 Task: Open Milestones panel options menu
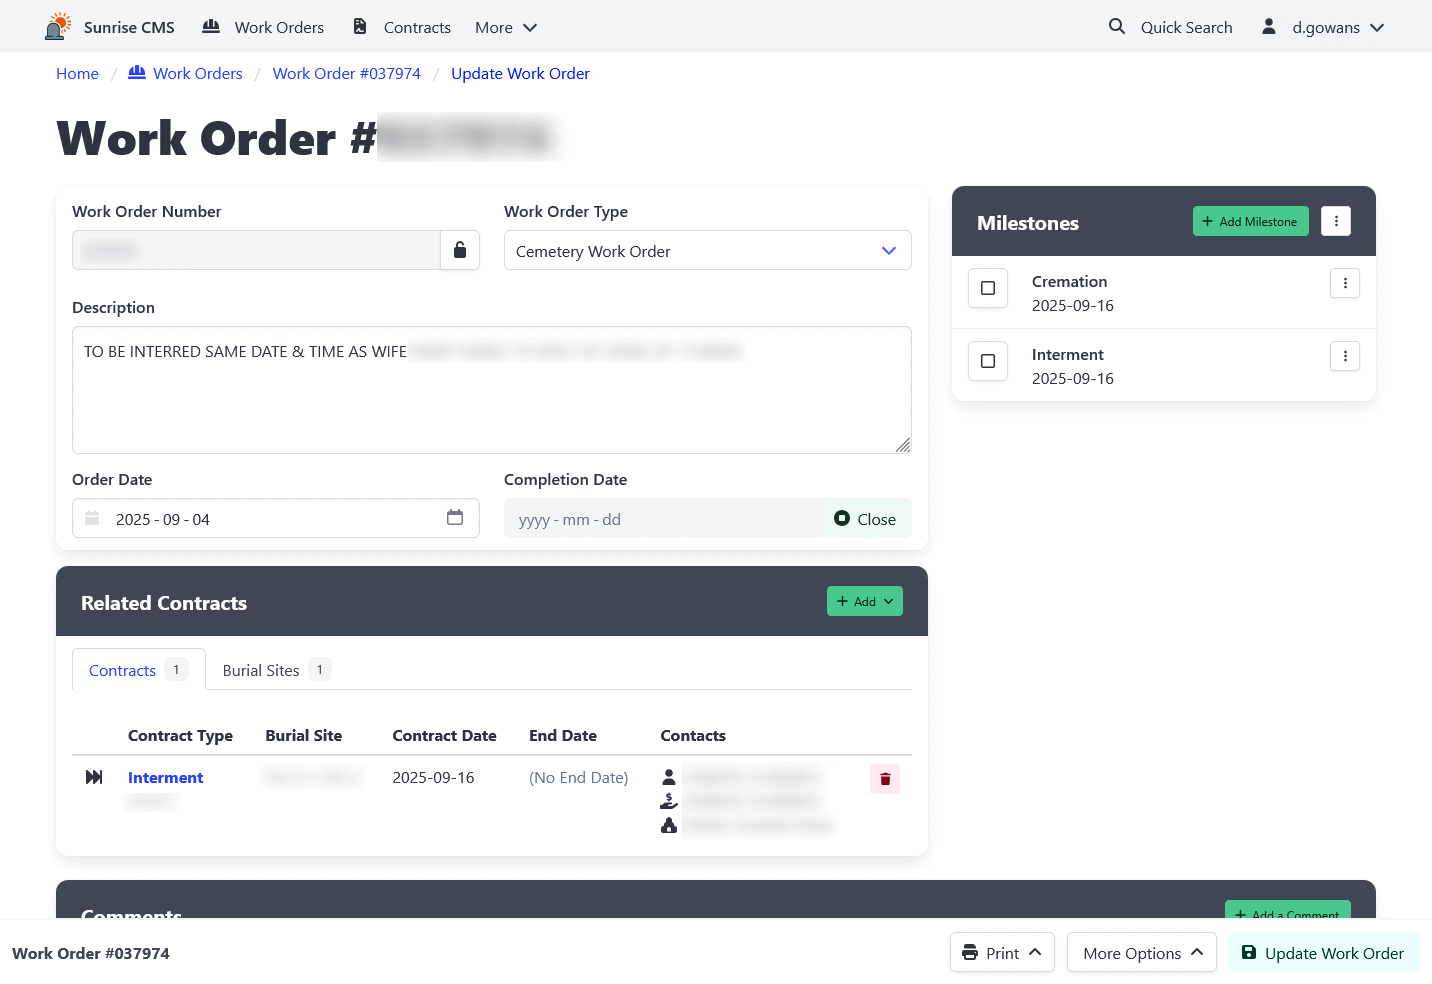coord(1336,221)
